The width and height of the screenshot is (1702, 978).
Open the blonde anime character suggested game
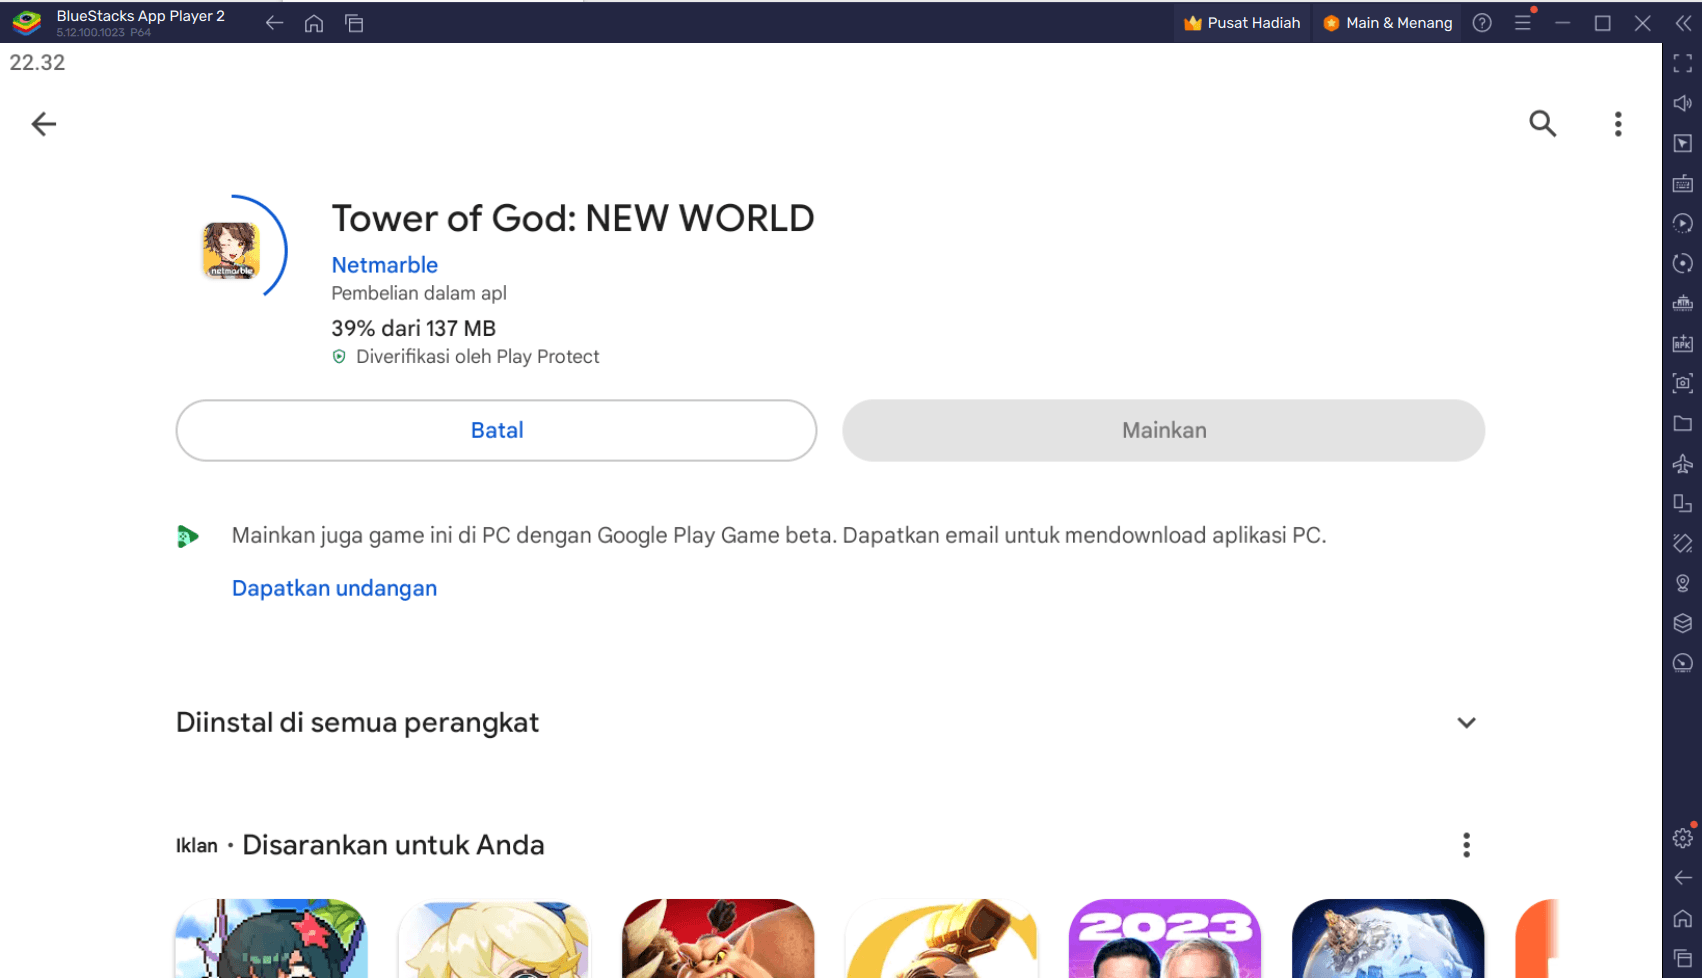pyautogui.click(x=494, y=938)
